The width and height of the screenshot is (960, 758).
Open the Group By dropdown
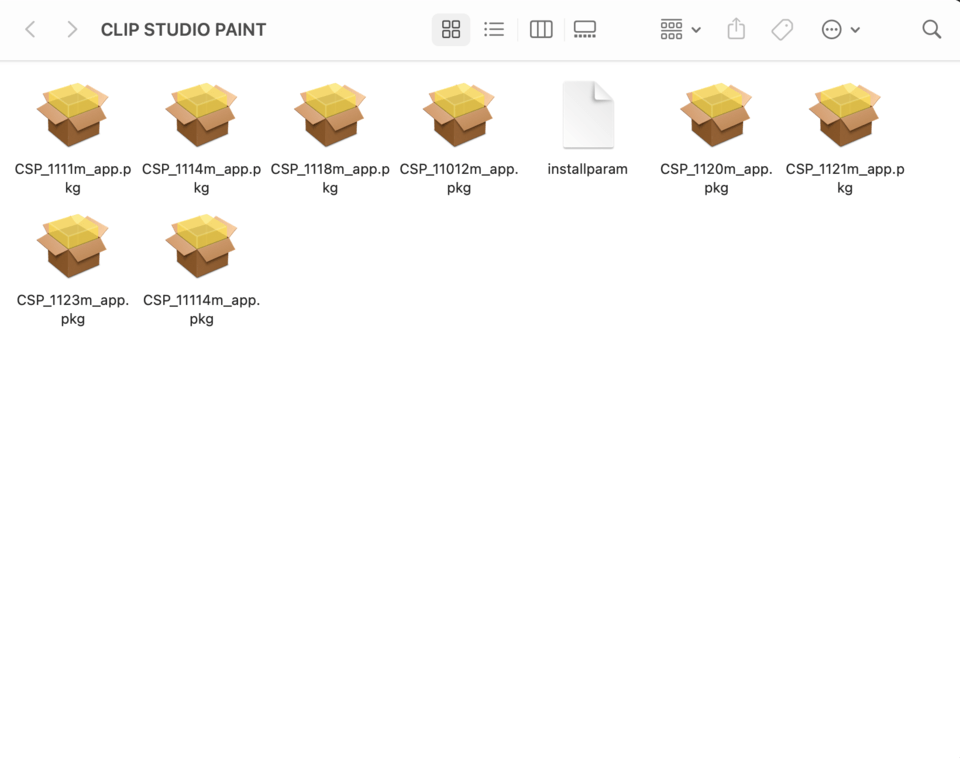(680, 29)
